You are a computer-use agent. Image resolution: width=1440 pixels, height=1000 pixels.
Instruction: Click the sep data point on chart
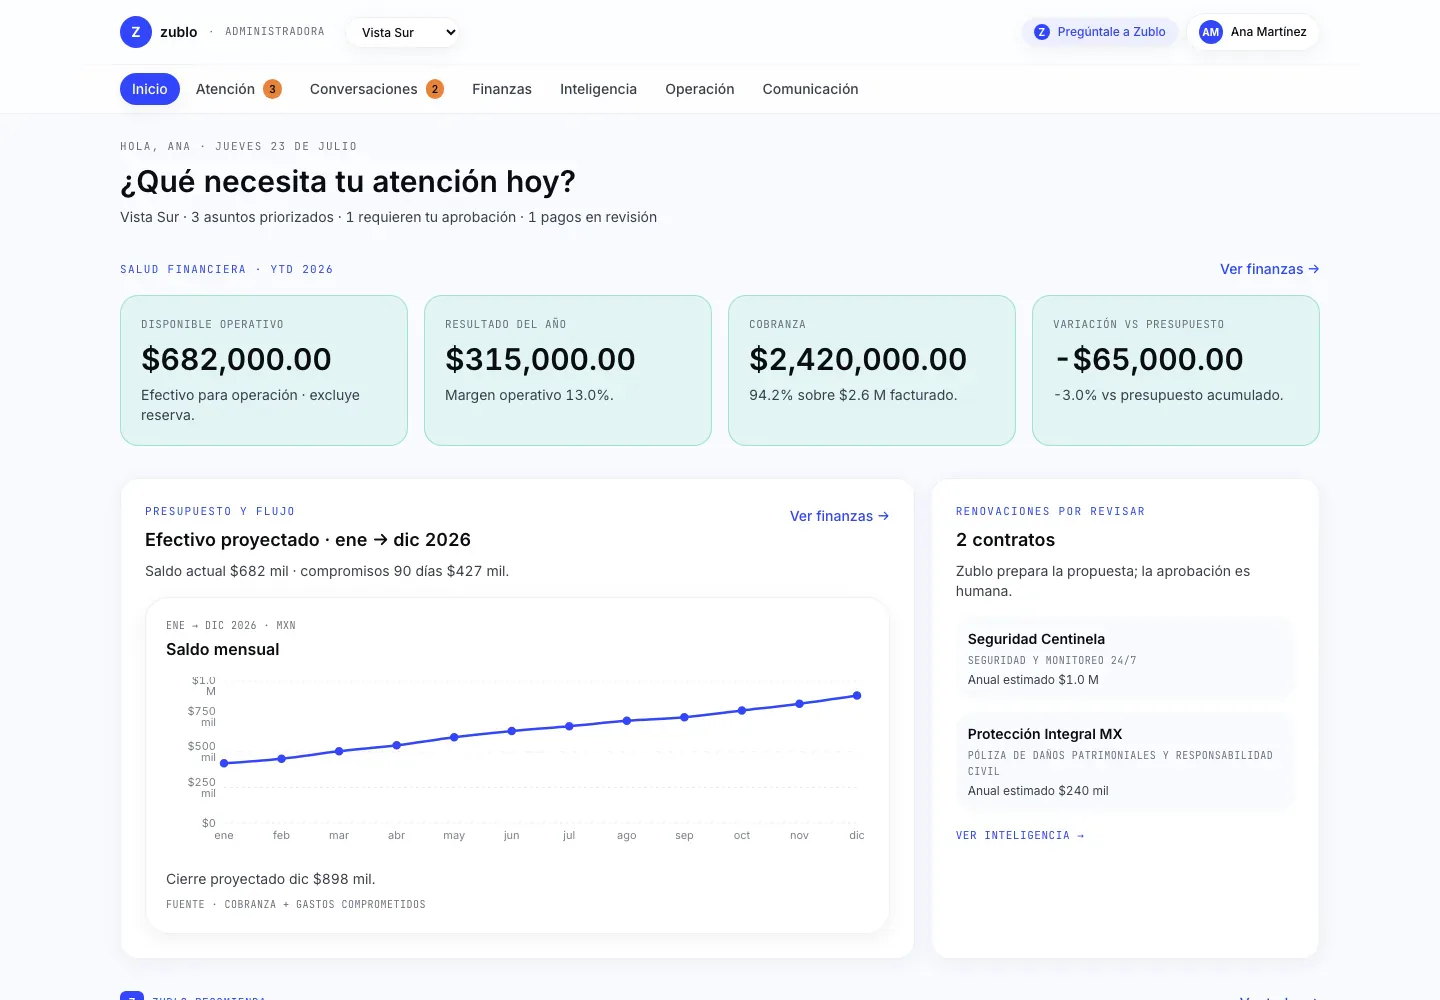coord(684,717)
